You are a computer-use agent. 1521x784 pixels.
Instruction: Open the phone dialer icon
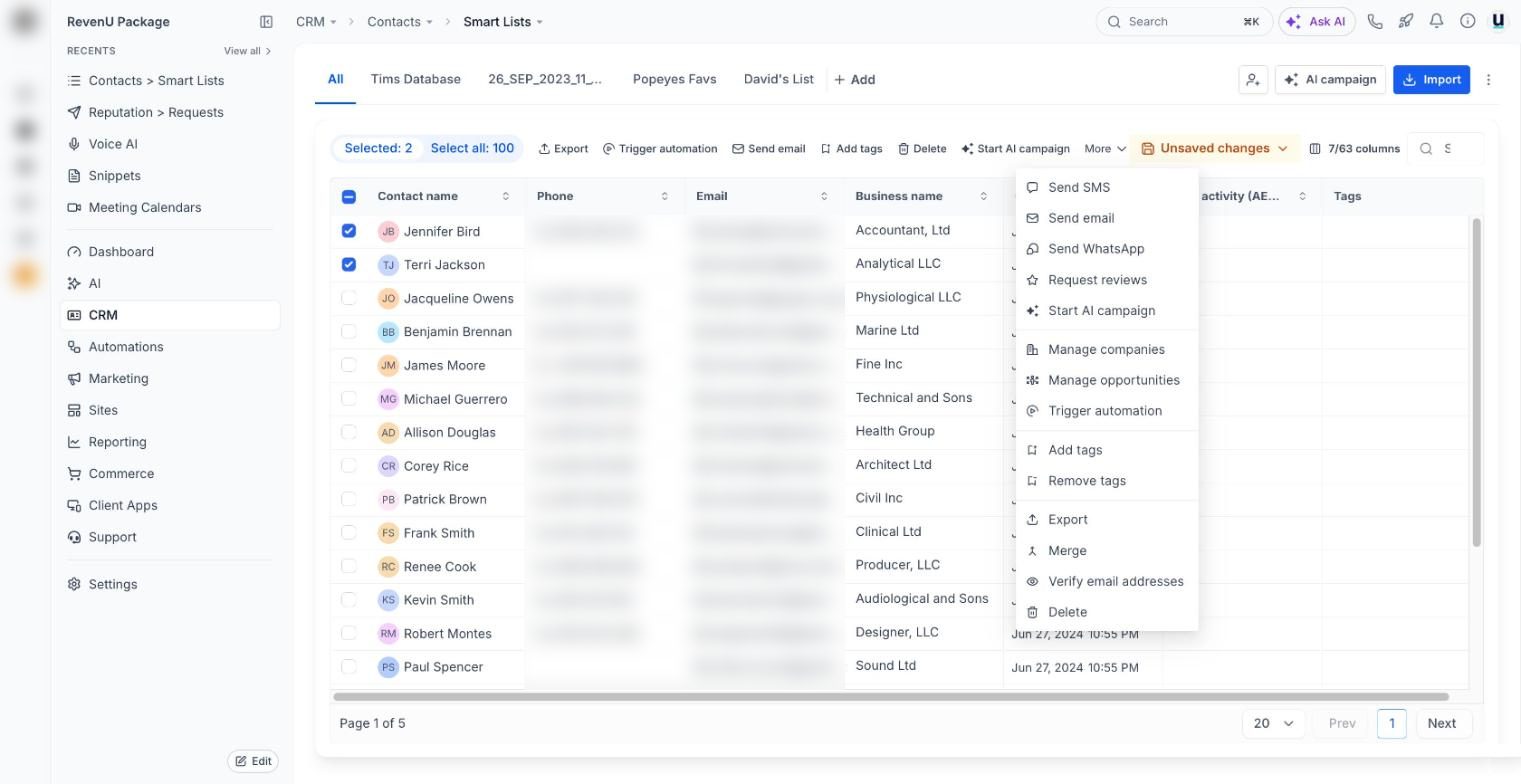click(x=1375, y=21)
